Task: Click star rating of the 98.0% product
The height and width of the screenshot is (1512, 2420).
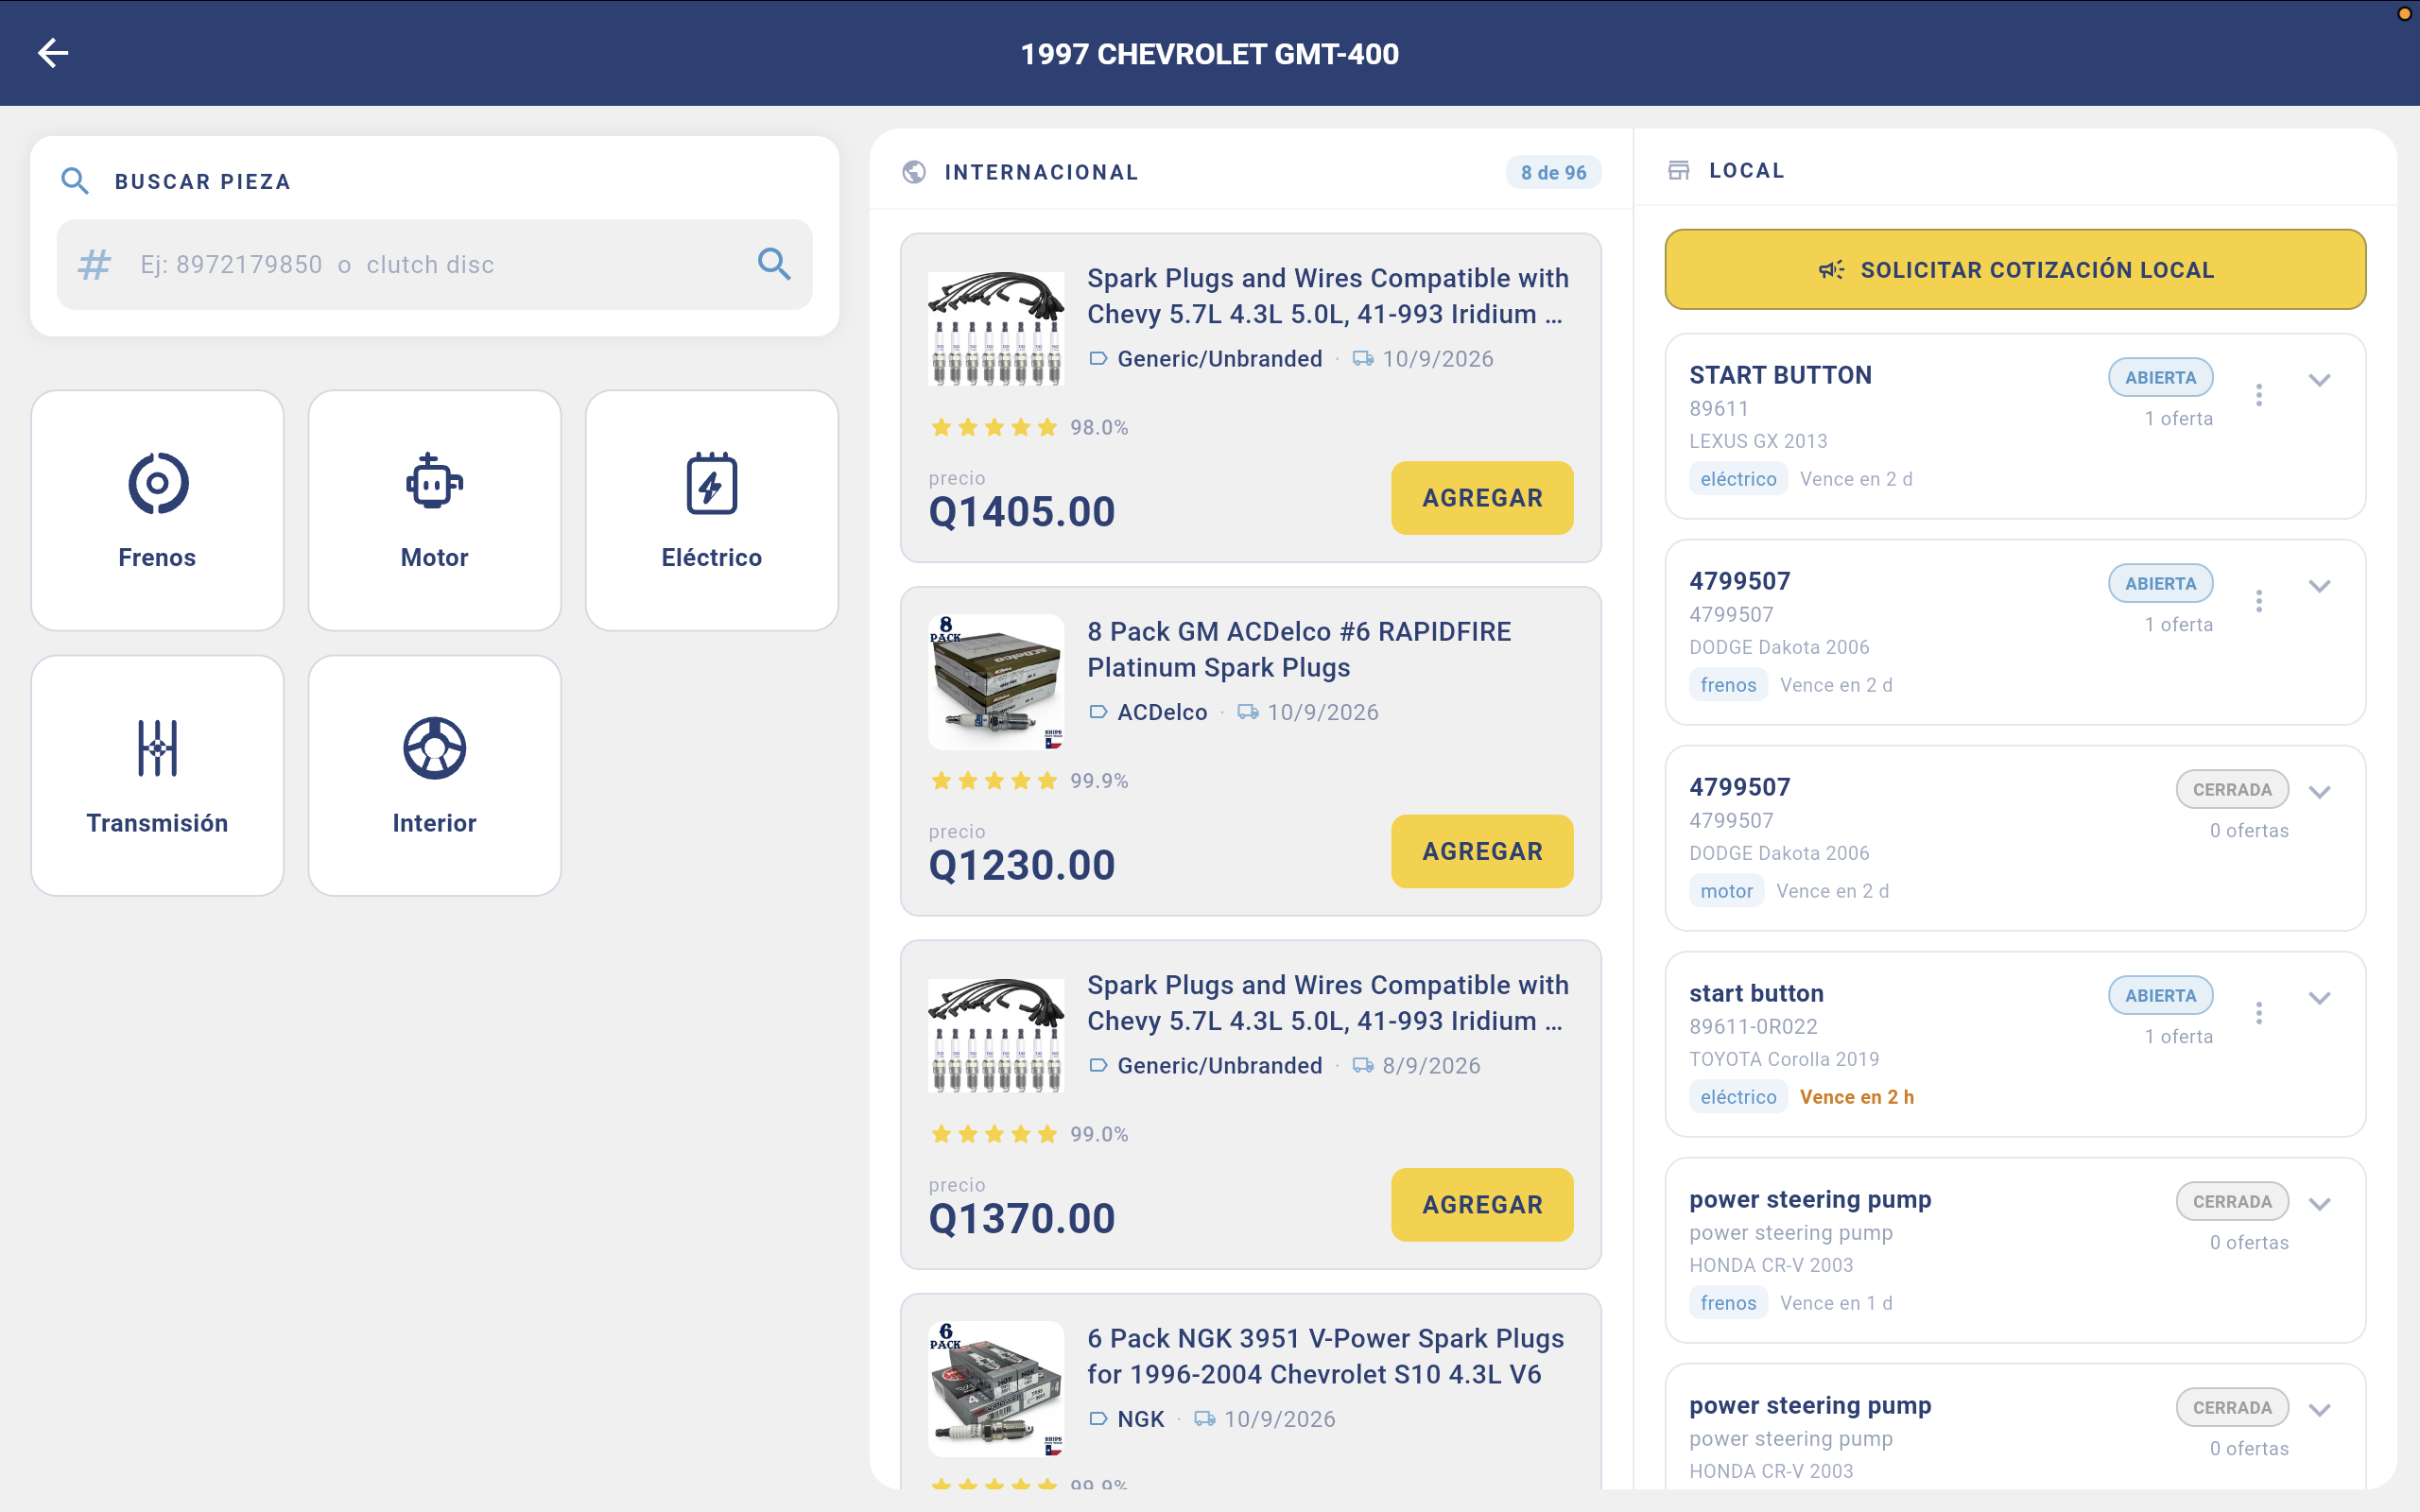Action: click(994, 428)
